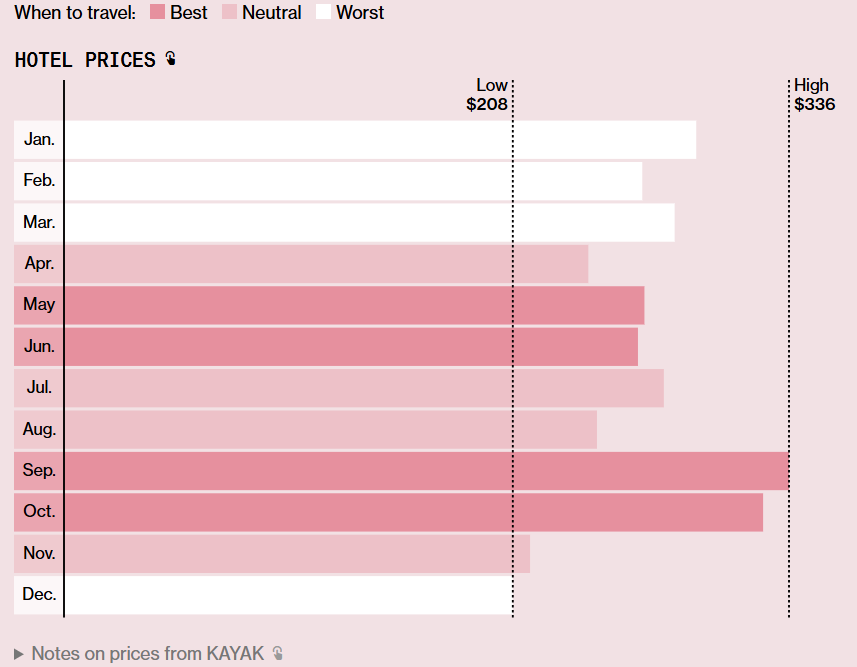Click the Best legend color swatch
Image resolution: width=857 pixels, height=667 pixels.
pos(157,13)
